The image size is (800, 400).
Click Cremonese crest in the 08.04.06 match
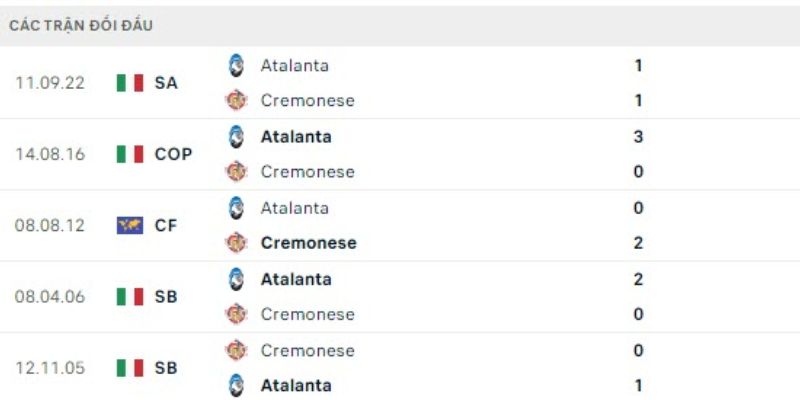pyautogui.click(x=236, y=314)
